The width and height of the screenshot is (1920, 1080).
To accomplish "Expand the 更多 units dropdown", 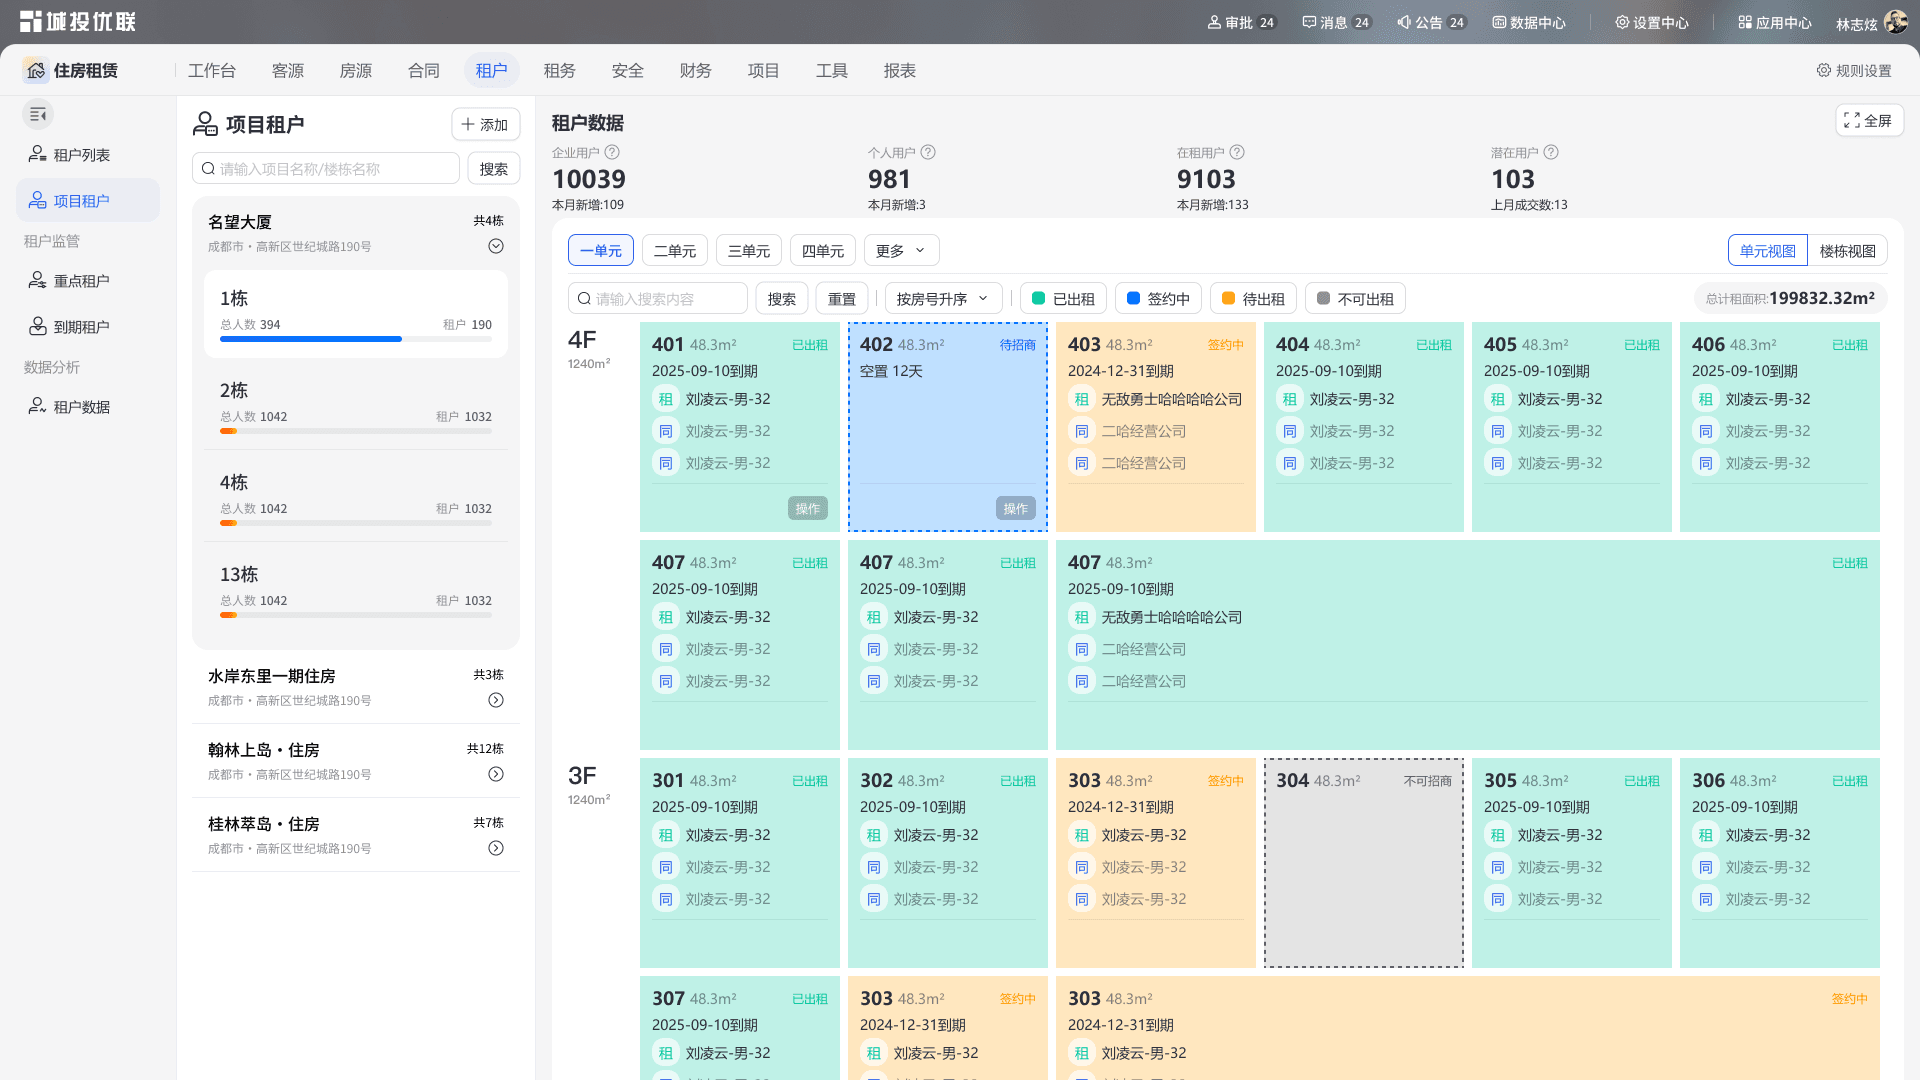I will [x=901, y=250].
